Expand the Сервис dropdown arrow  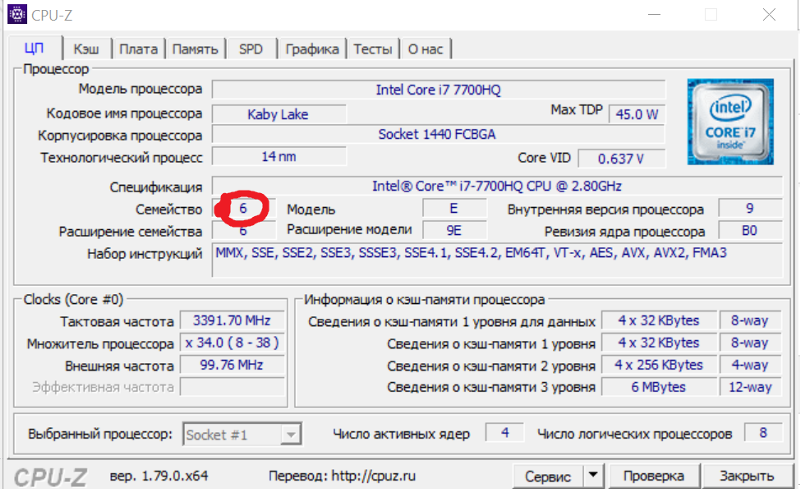(x=593, y=476)
